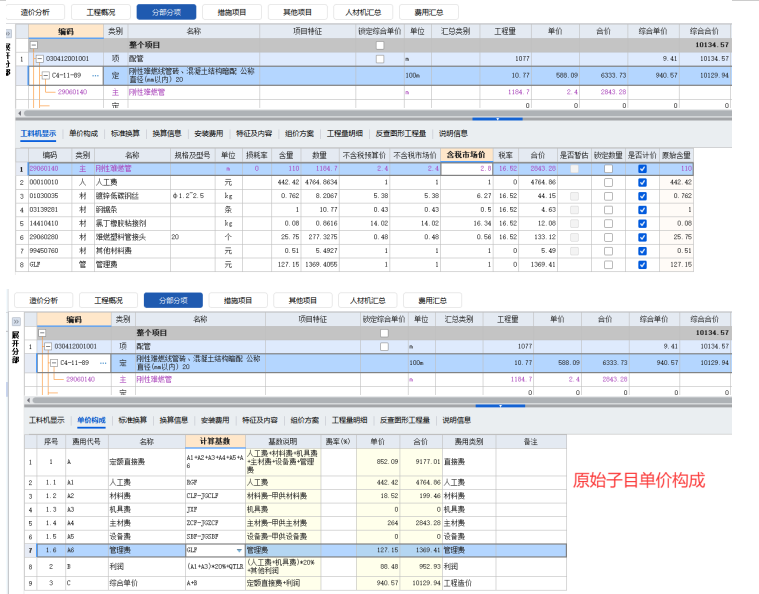This screenshot has height=594, width=759.
Task: Open the 人材机汇总 tab in upper window
Action: [x=362, y=12]
